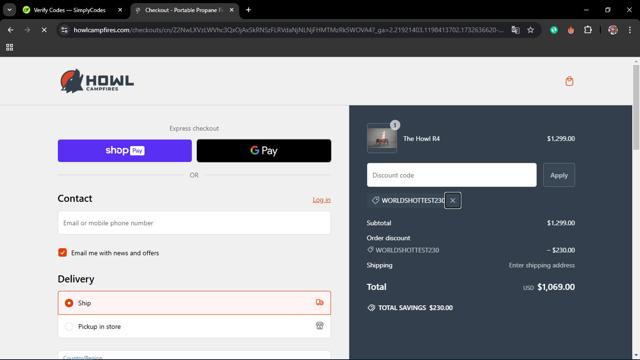Screen dimensions: 640x360
Task: Click the truck icon in Ship option
Action: click(320, 302)
